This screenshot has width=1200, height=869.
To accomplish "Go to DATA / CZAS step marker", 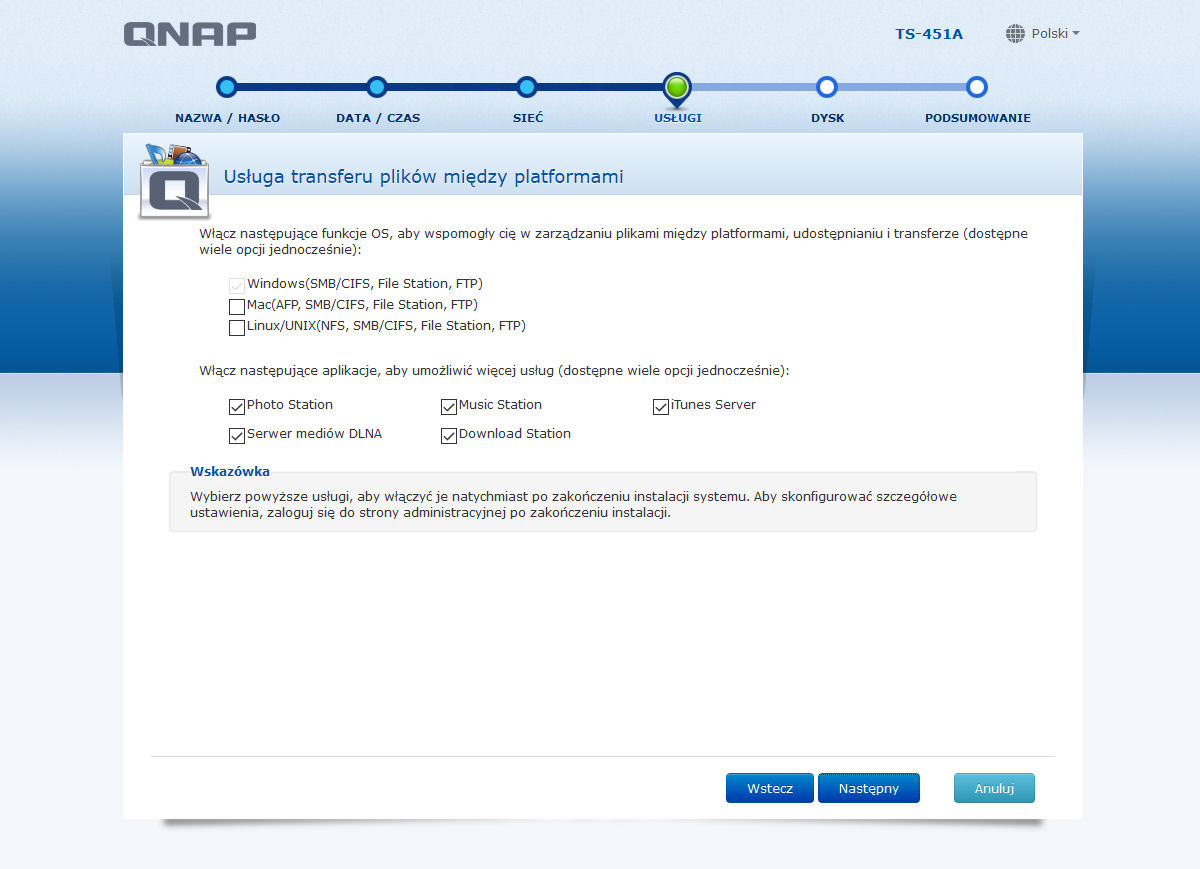I will pyautogui.click(x=377, y=87).
